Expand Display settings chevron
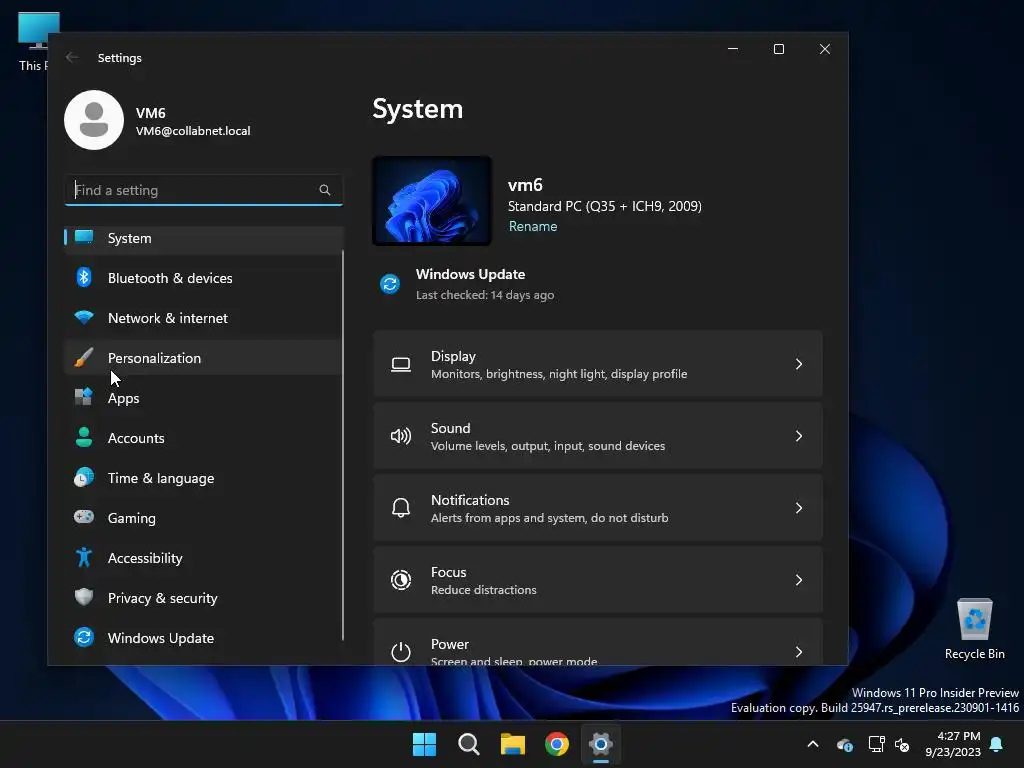 tap(799, 364)
